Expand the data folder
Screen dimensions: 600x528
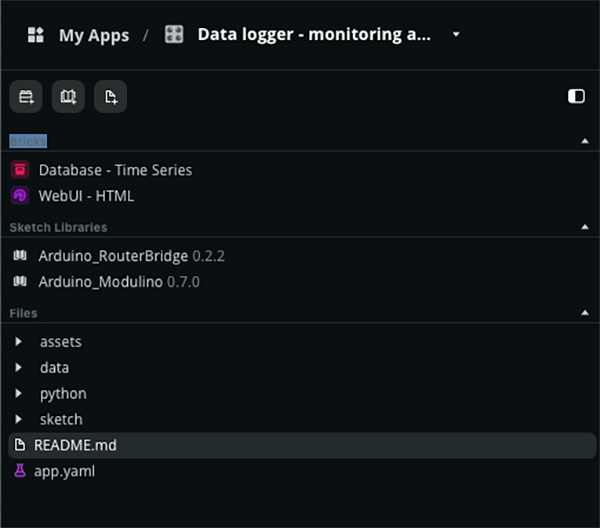click(18, 367)
